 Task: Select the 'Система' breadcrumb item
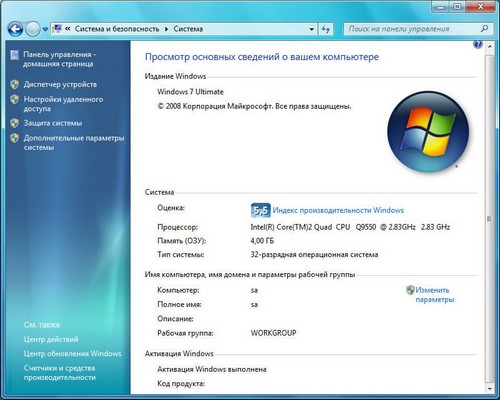[188, 29]
